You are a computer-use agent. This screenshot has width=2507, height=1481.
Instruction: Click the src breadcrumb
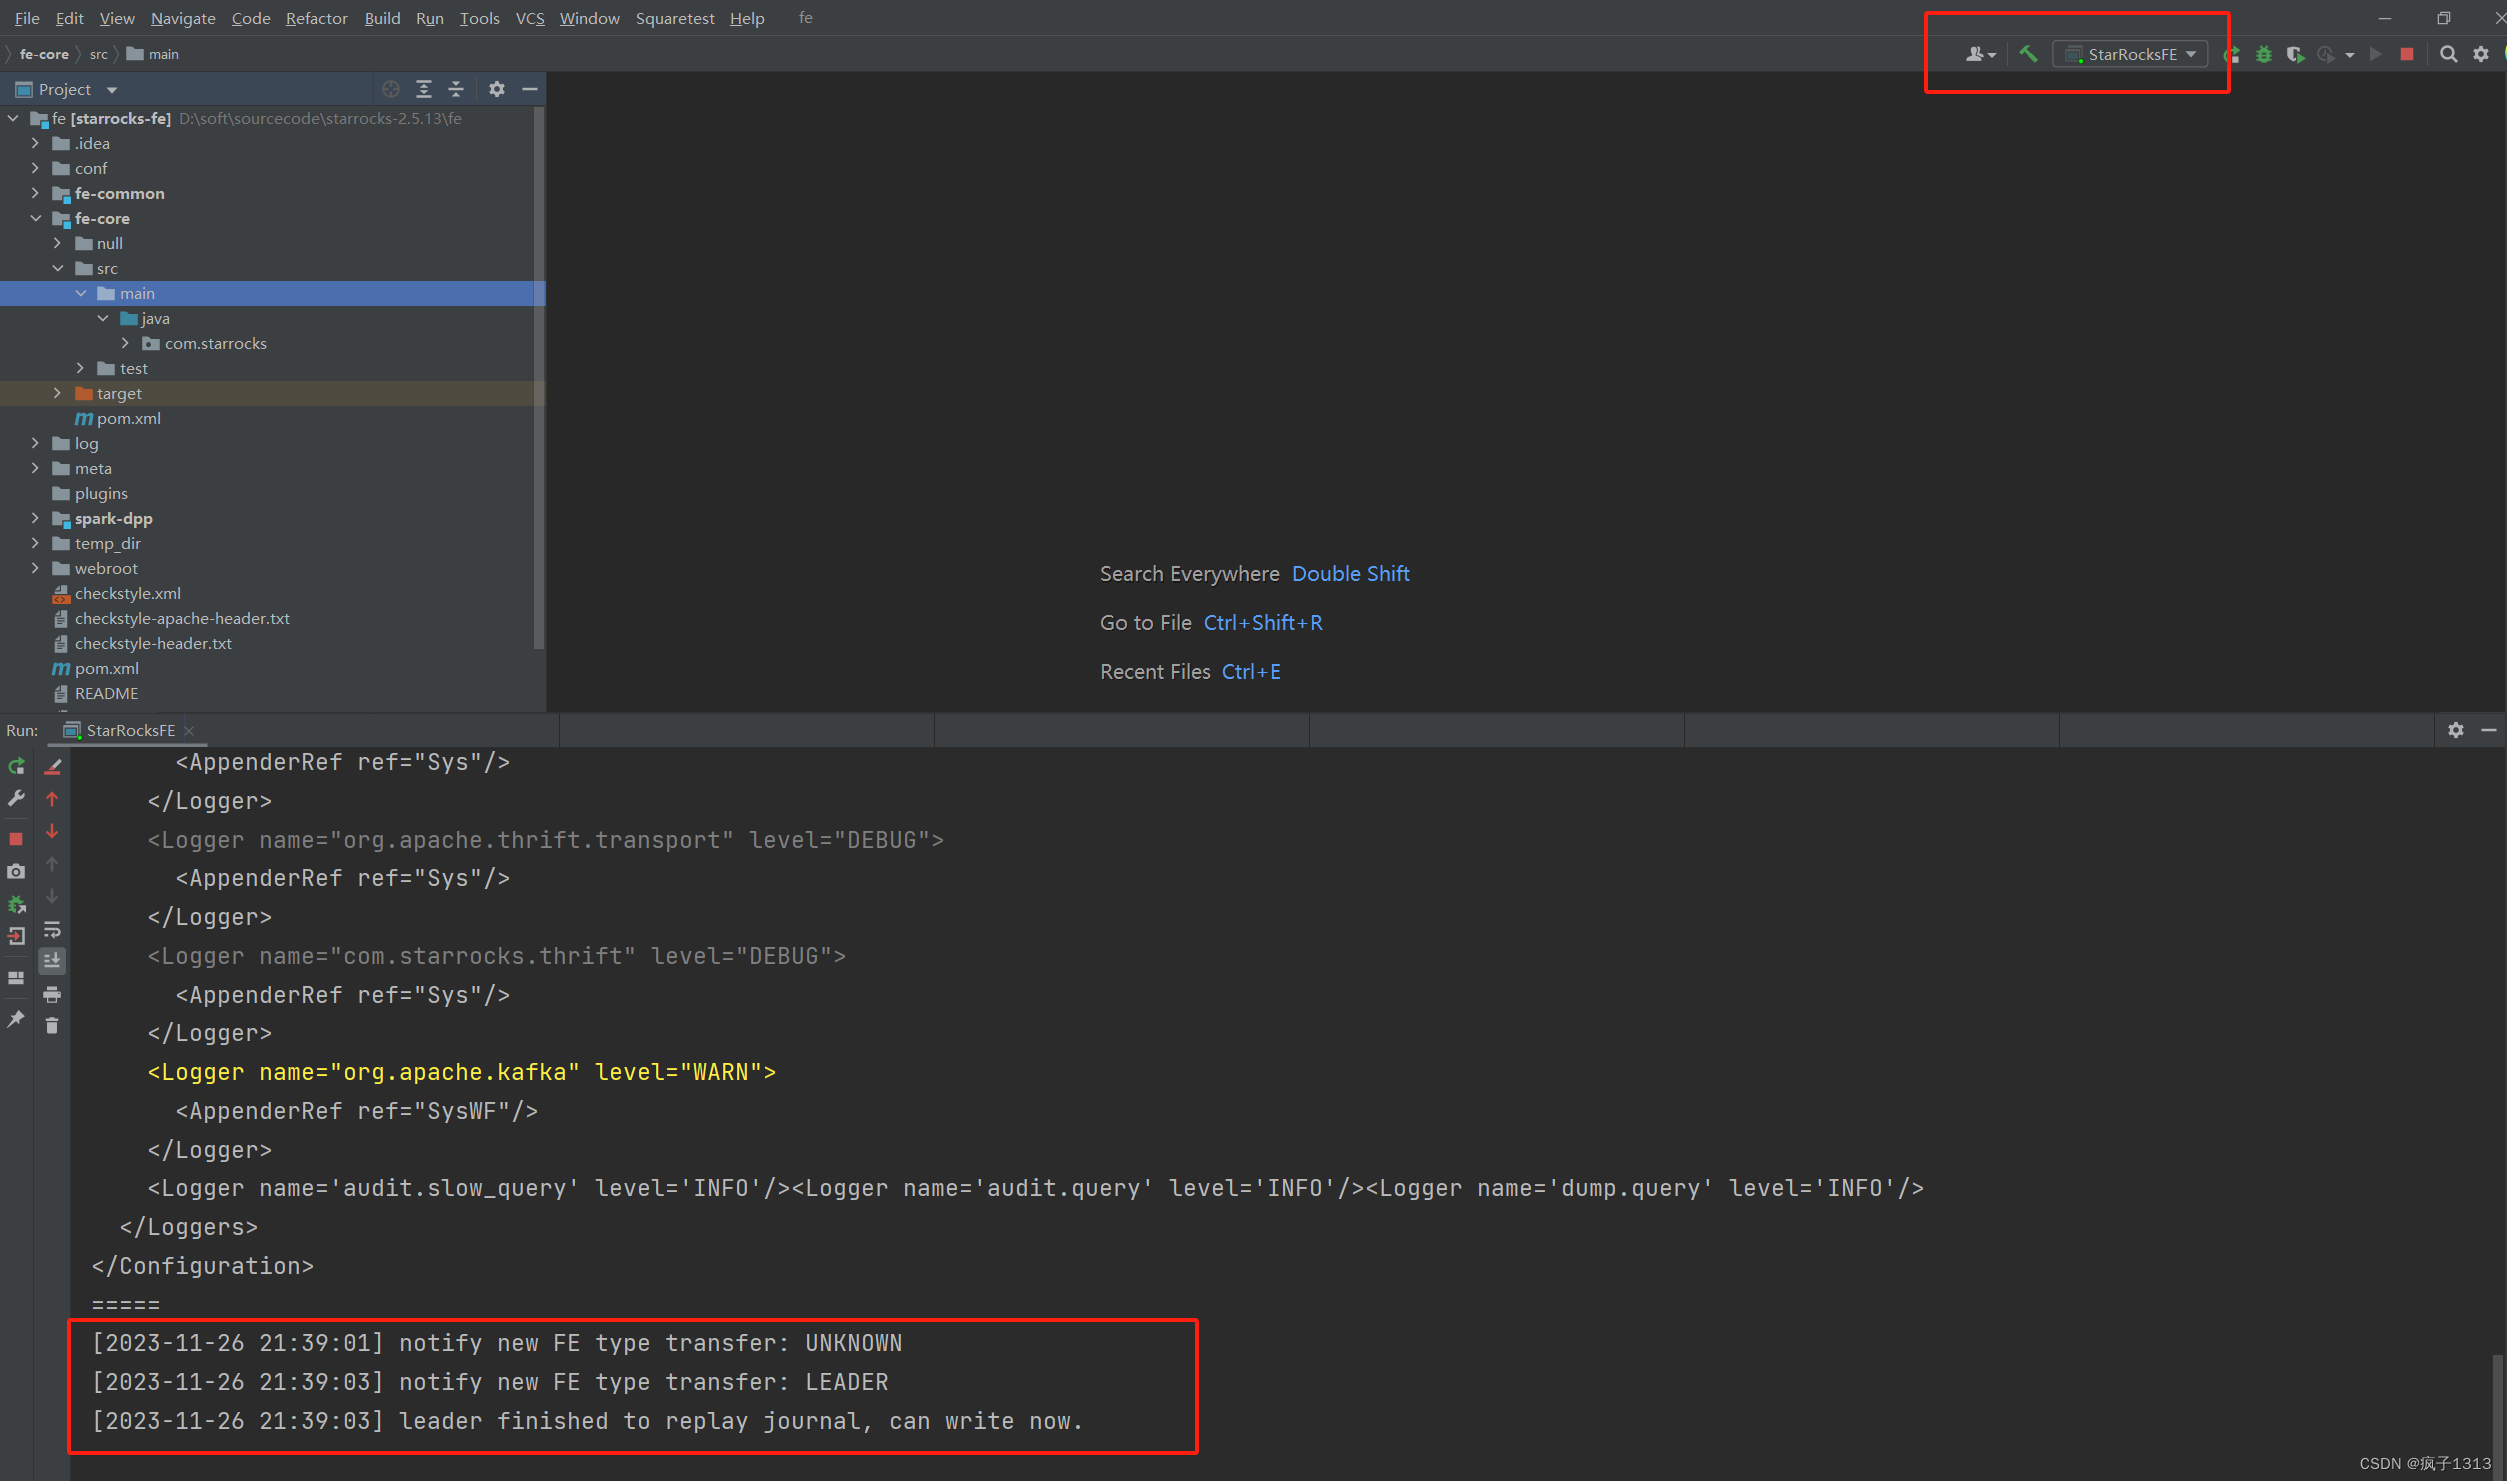98,54
